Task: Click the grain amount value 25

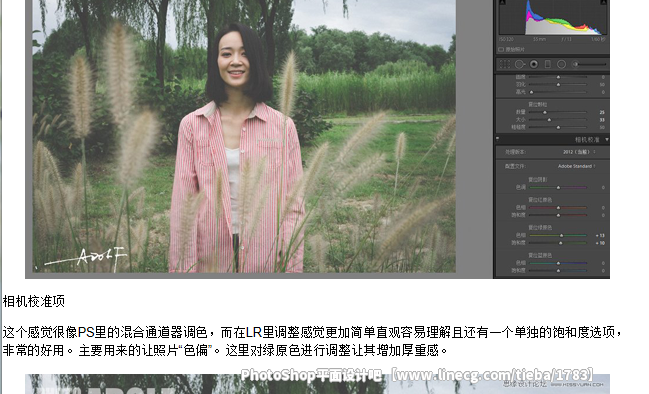Action: pyautogui.click(x=602, y=112)
